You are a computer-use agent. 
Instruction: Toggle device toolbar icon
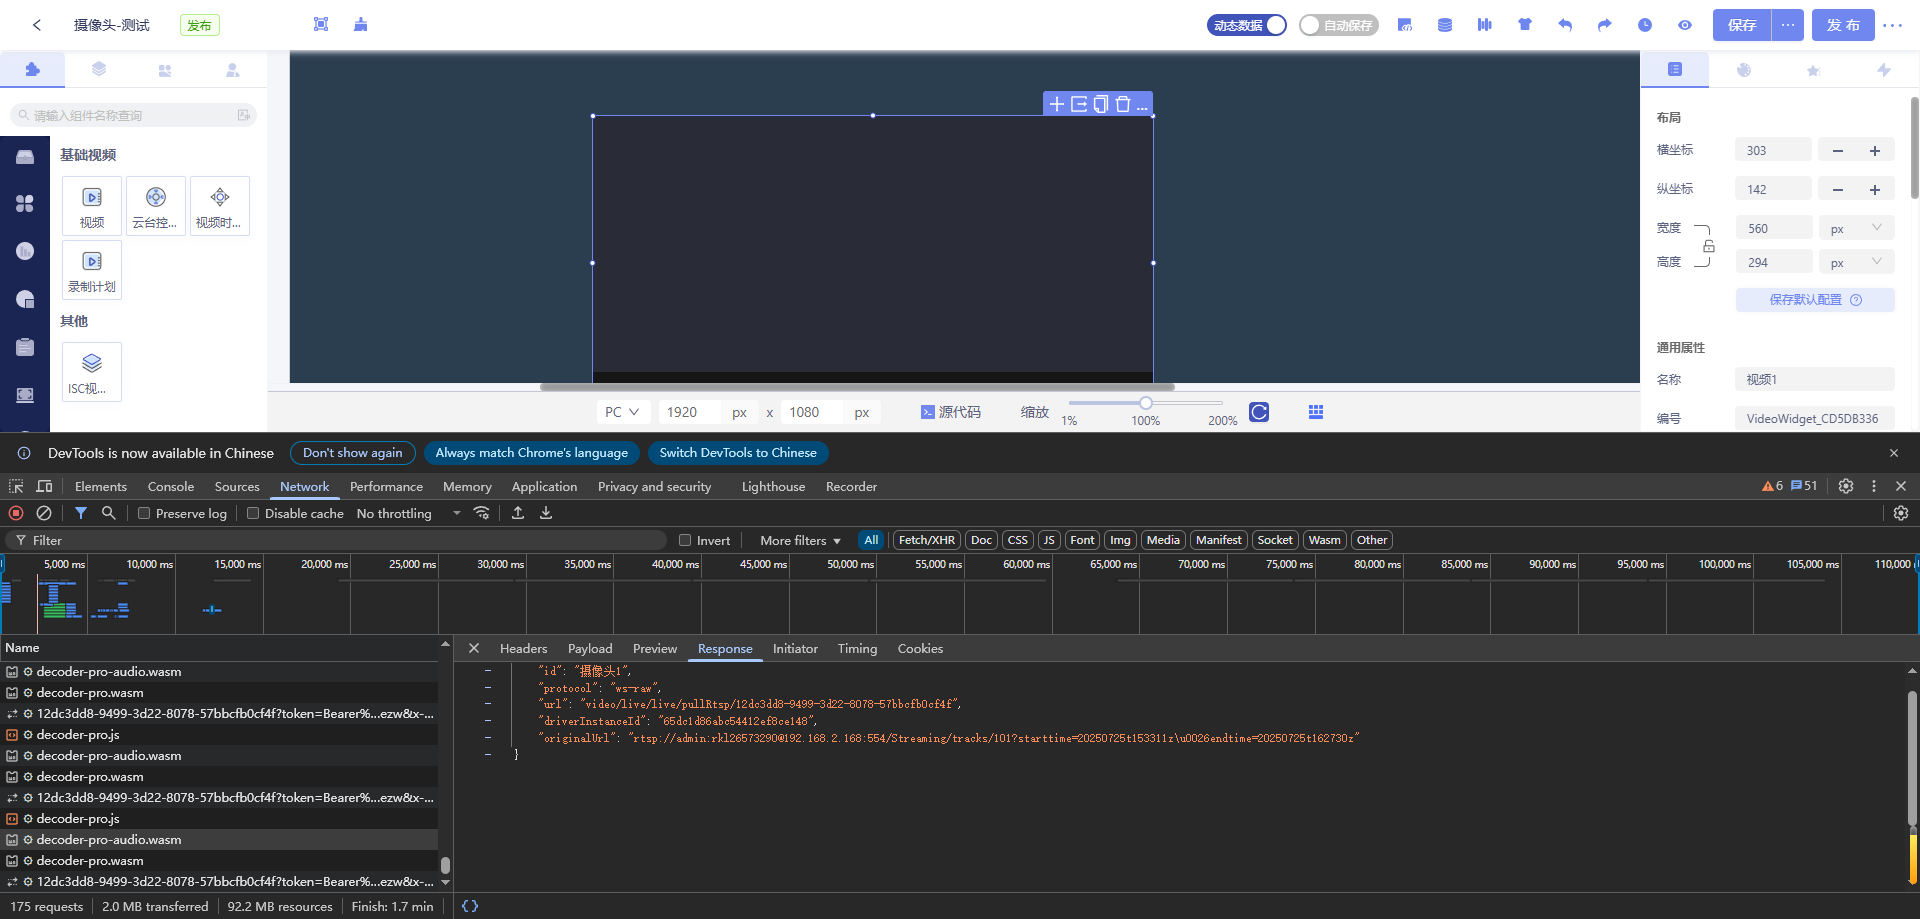click(44, 486)
